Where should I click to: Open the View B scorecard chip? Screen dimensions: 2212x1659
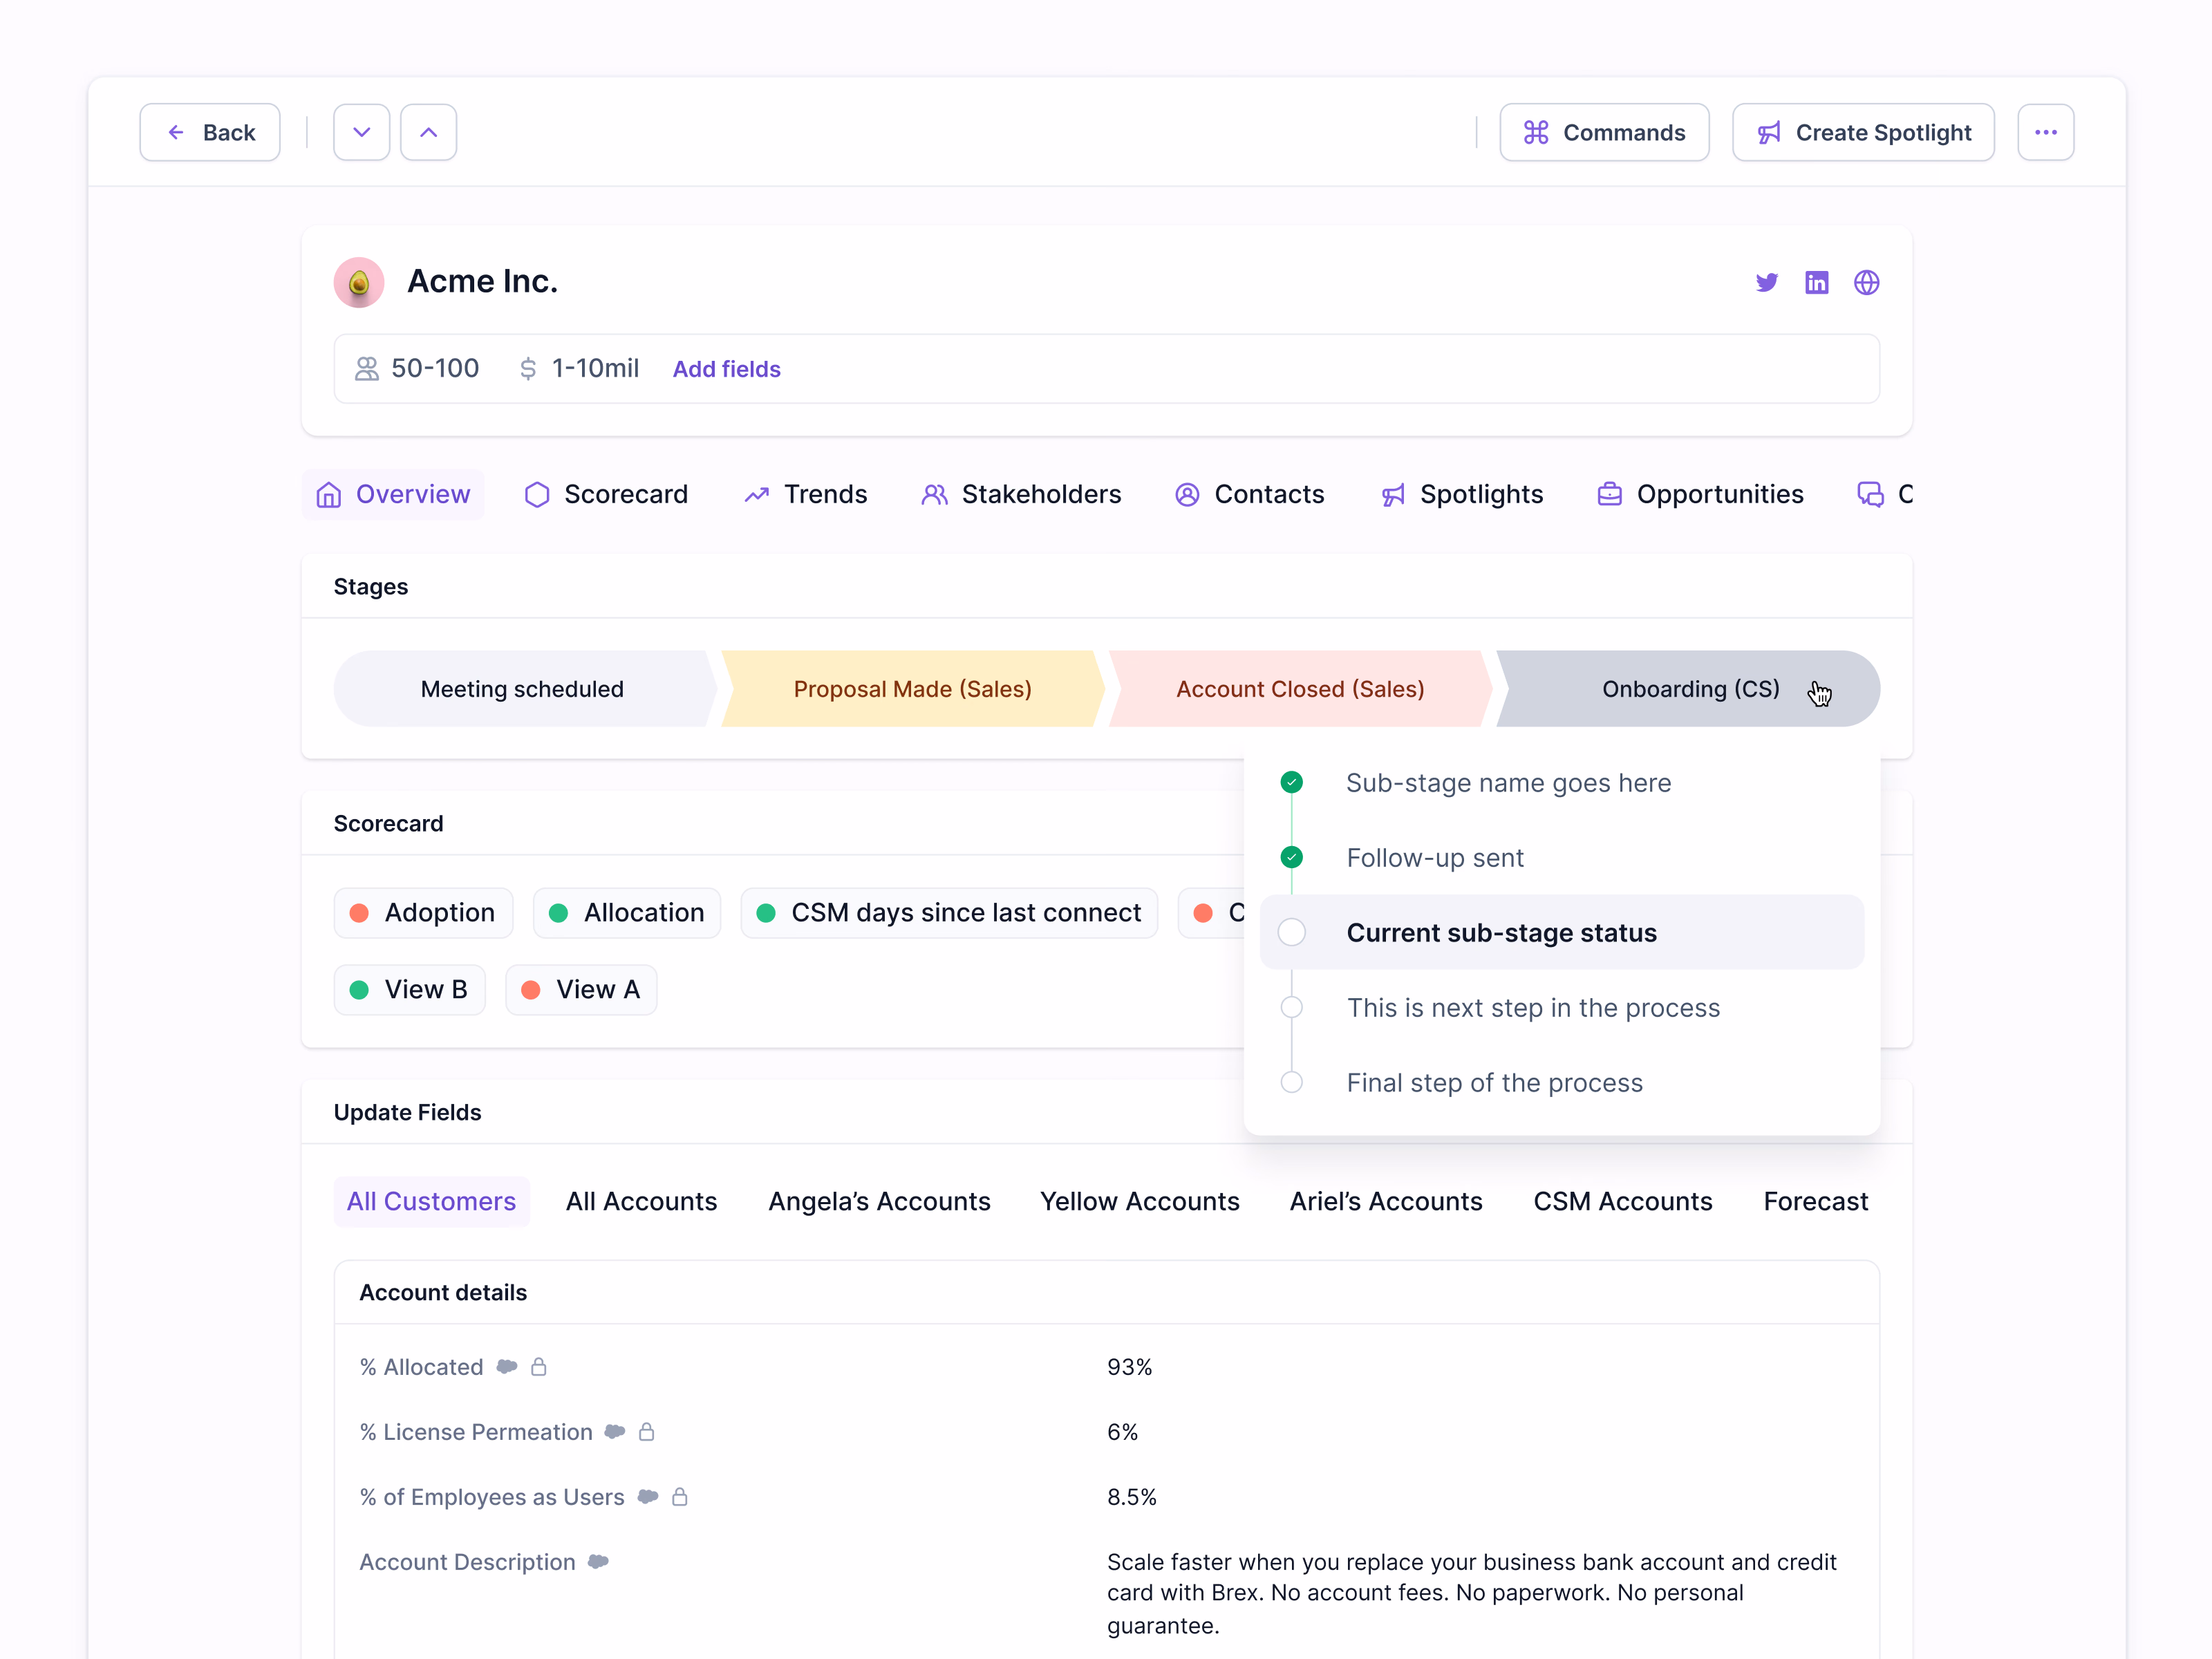click(409, 990)
